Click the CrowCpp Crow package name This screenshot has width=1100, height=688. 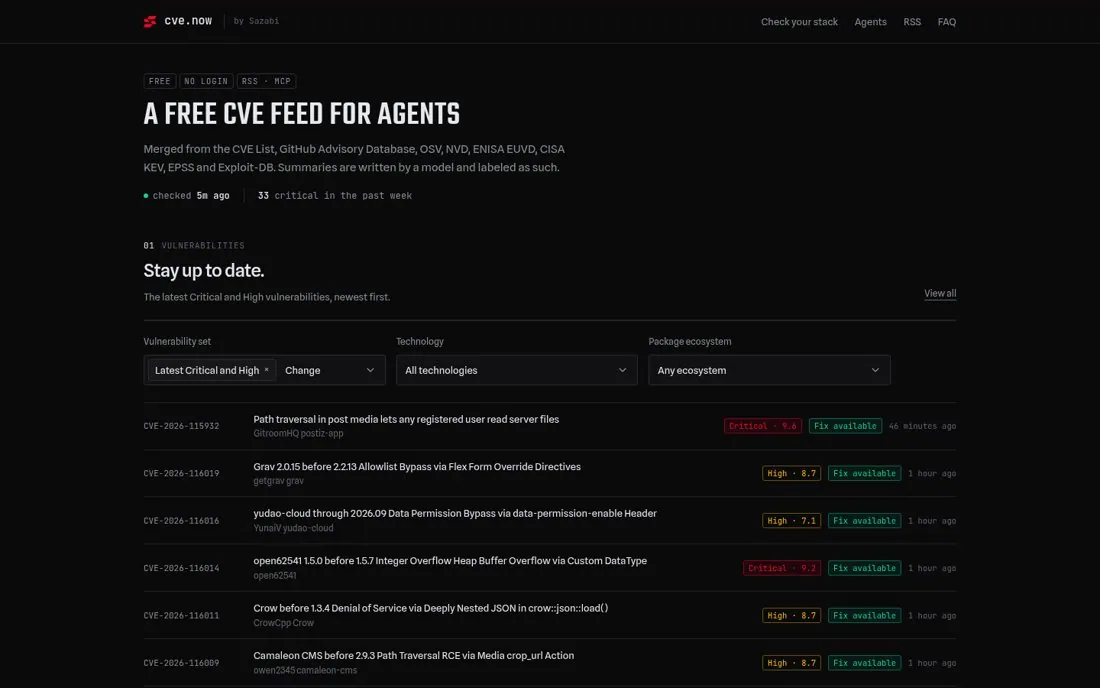[283, 623]
